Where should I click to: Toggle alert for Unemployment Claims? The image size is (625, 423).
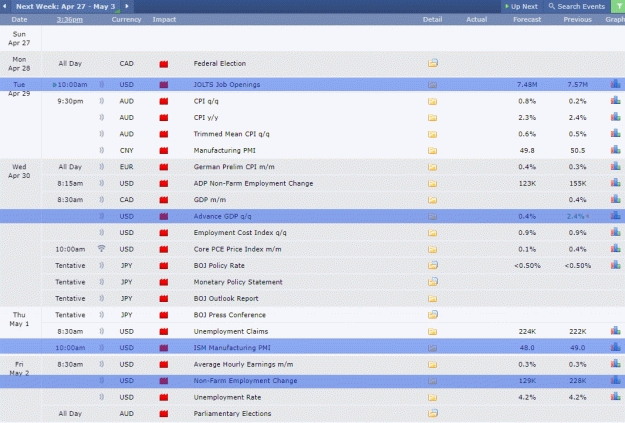click(102, 331)
